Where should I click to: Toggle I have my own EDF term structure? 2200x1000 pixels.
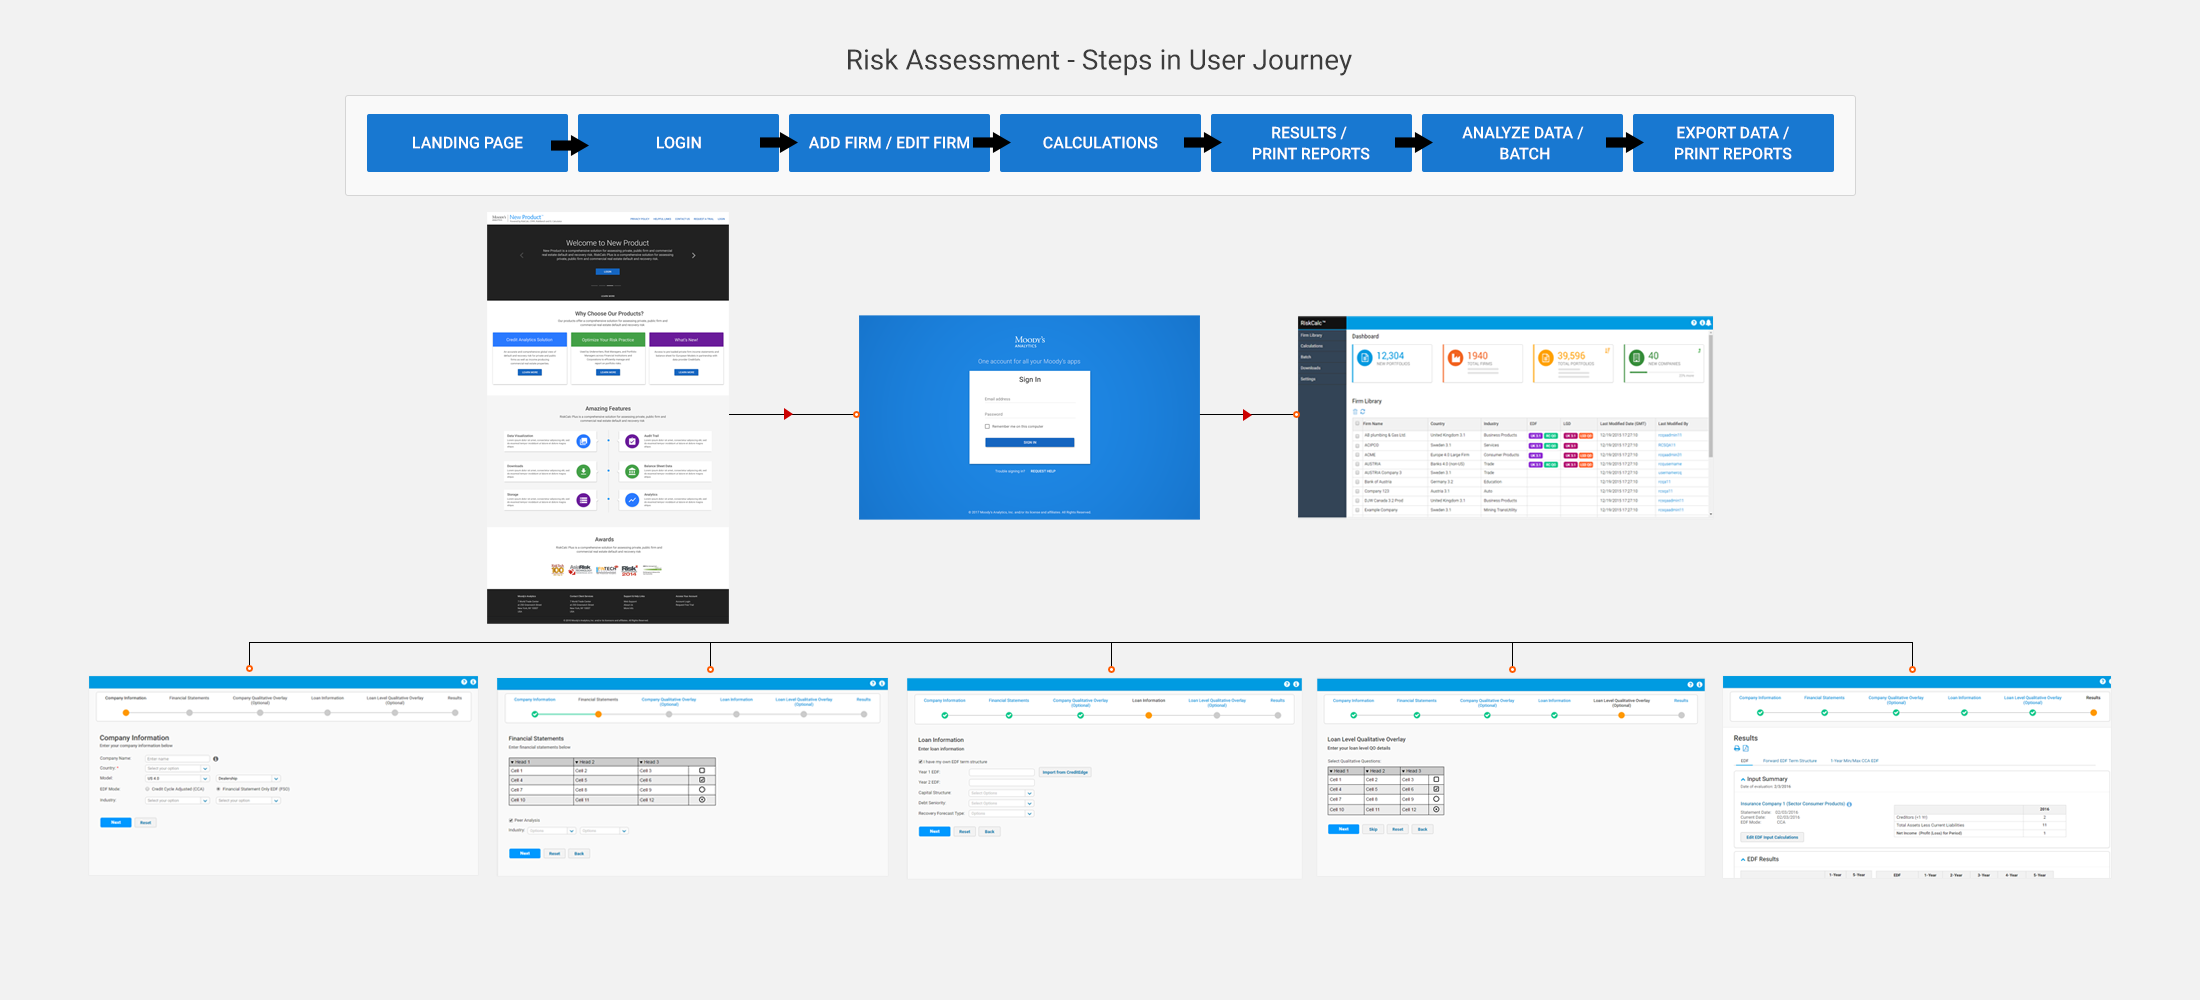tap(921, 762)
